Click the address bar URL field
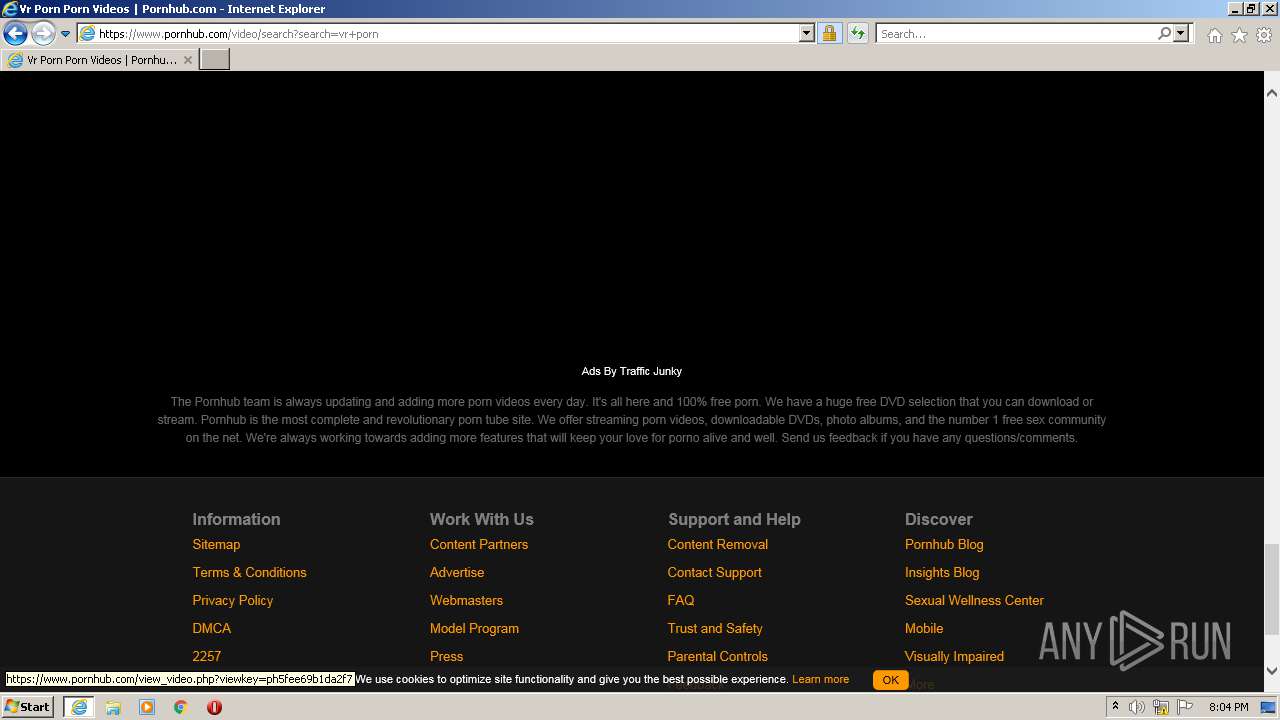 pos(438,33)
